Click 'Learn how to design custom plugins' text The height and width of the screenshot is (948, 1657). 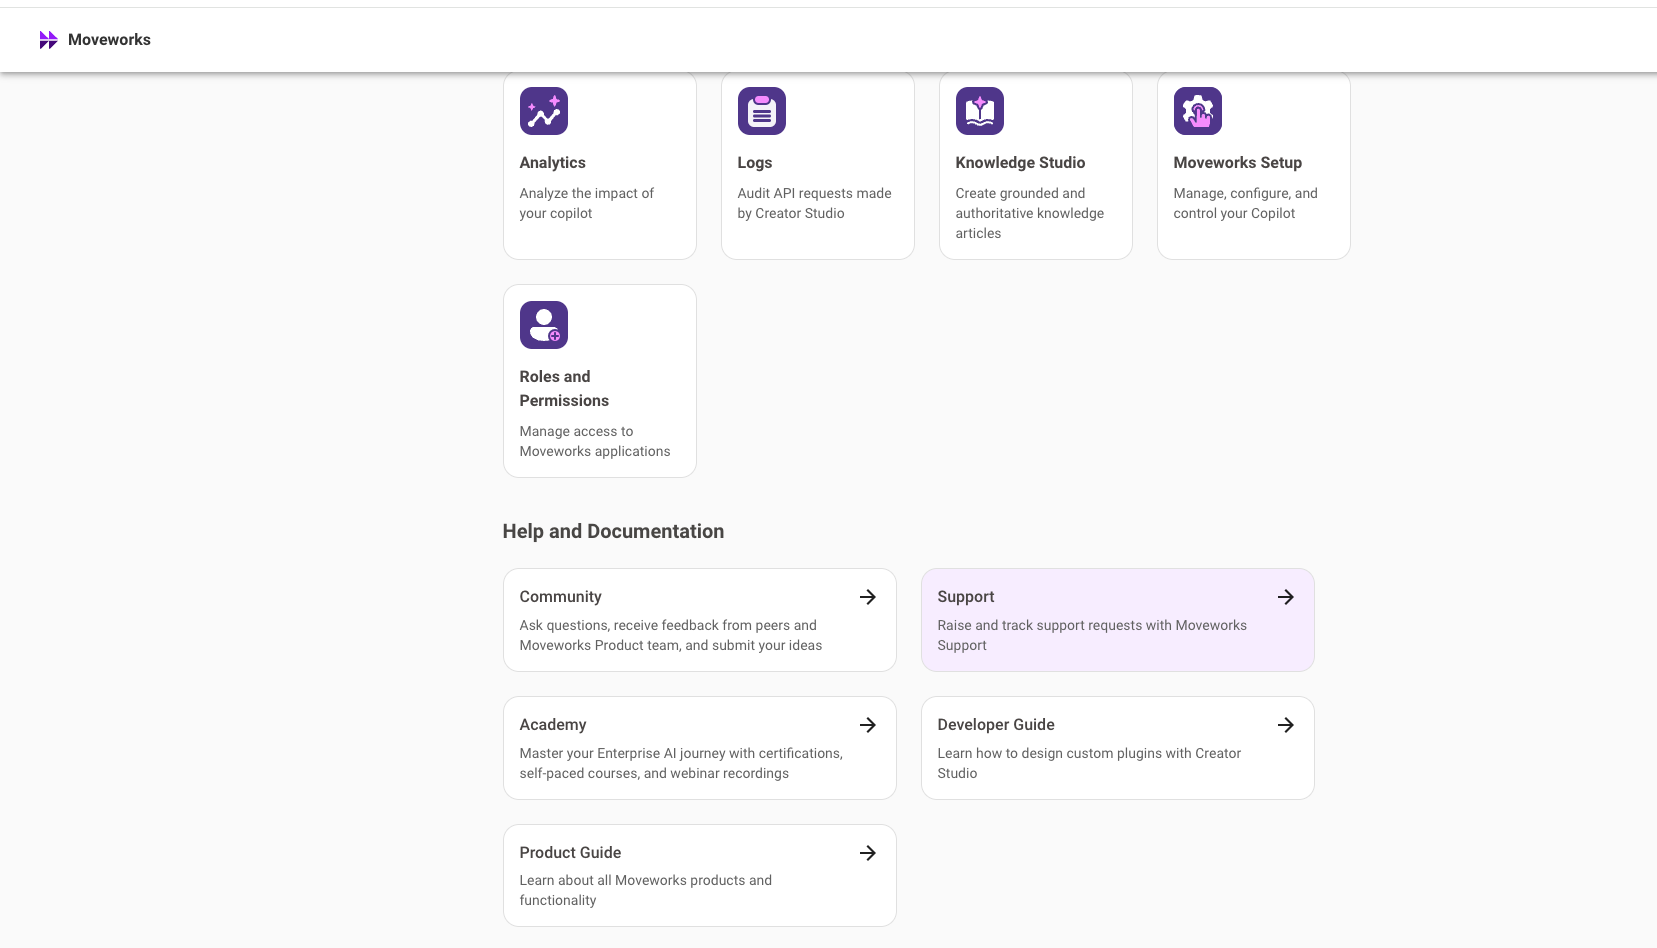click(x=1089, y=763)
